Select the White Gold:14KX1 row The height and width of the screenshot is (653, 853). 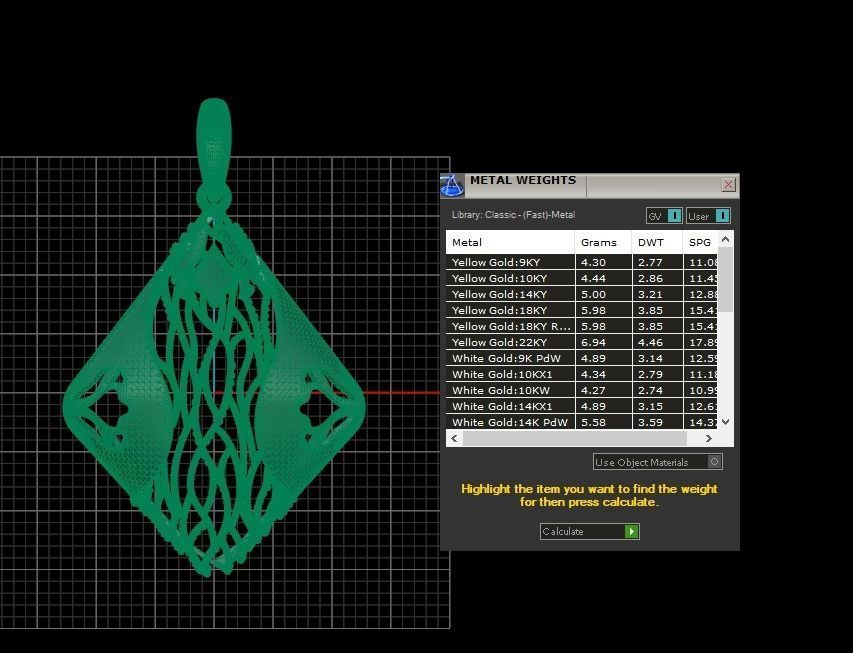pos(582,406)
